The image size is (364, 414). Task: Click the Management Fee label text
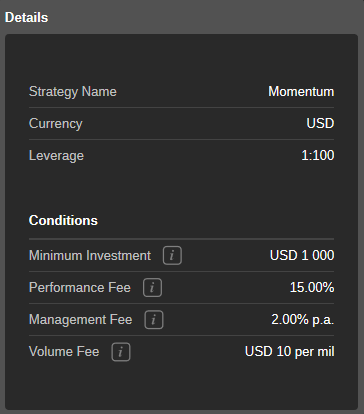(80, 320)
